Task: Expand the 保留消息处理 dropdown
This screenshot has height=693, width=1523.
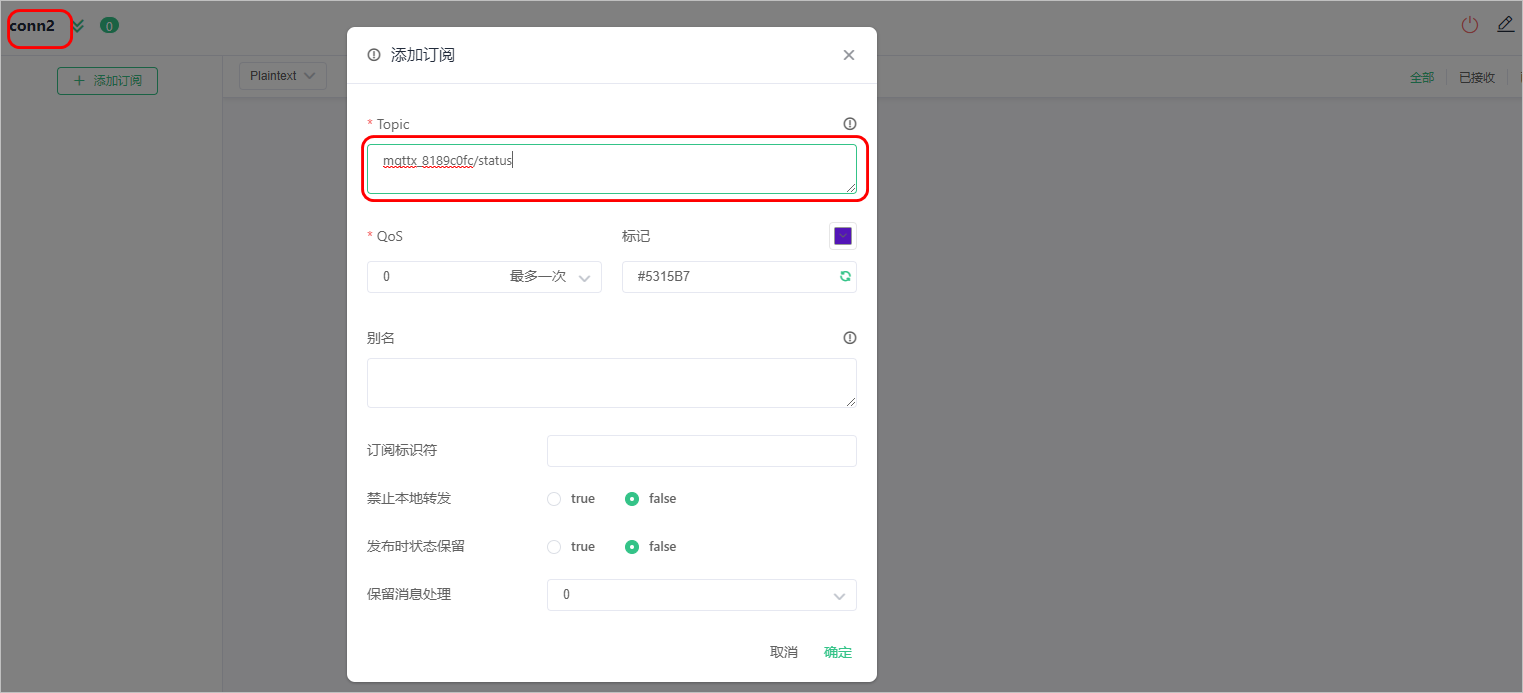Action: click(702, 595)
